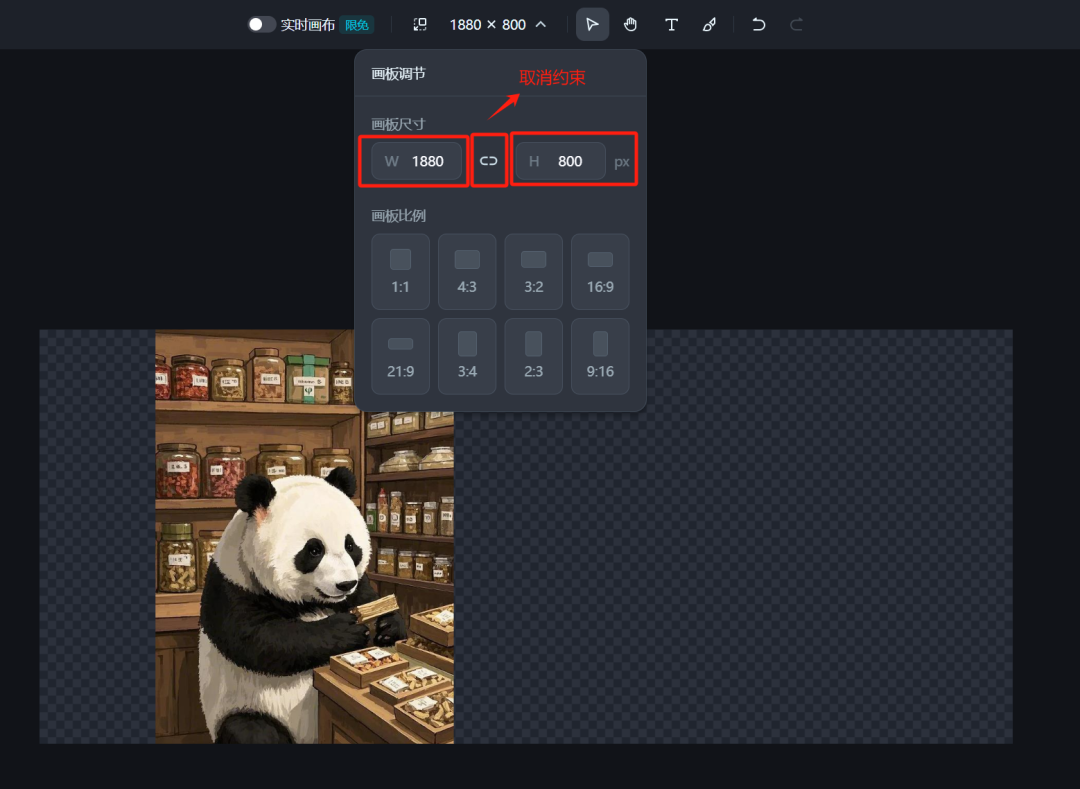The height and width of the screenshot is (789, 1080).
Task: Select the brush editing tool
Action: click(709, 24)
